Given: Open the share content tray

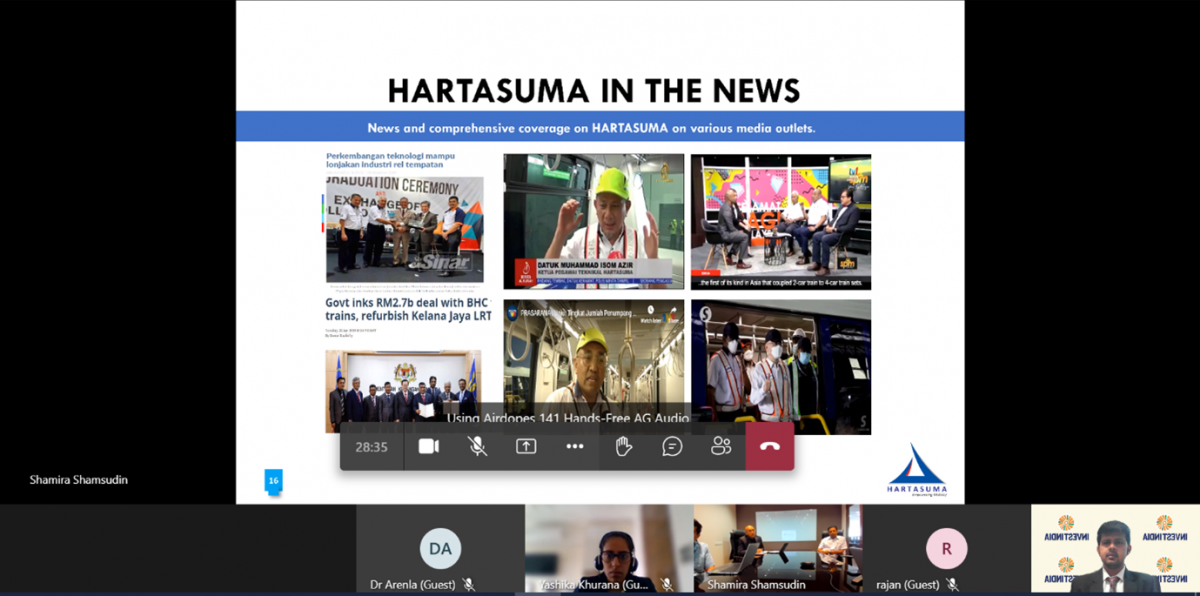Looking at the screenshot, I should [x=526, y=446].
